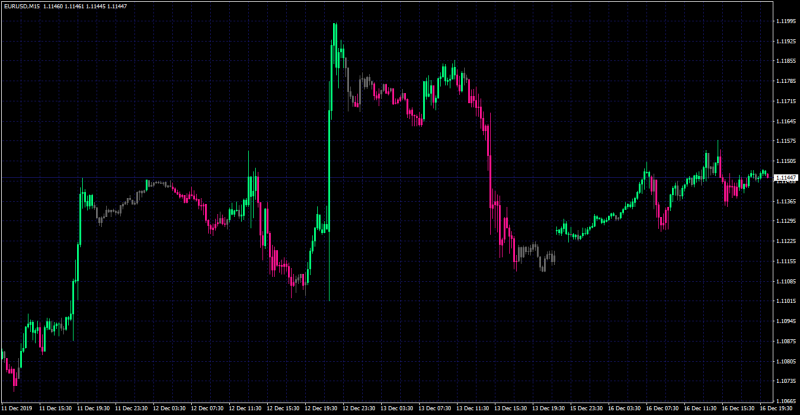Click price axis label 1.10805
800x415 pixels.
786,362
